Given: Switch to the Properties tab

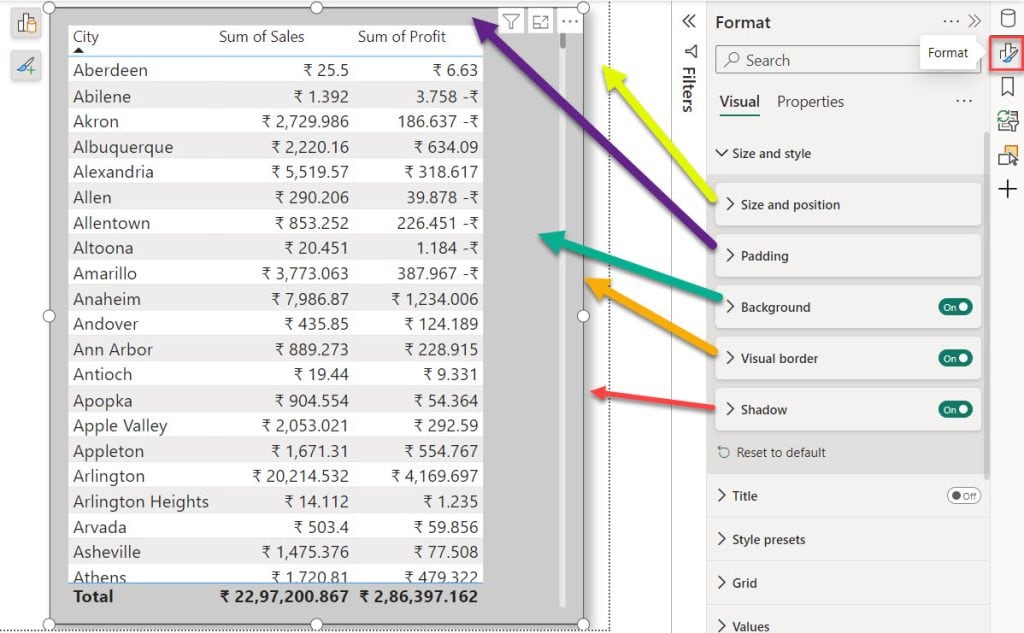Looking at the screenshot, I should coord(810,102).
